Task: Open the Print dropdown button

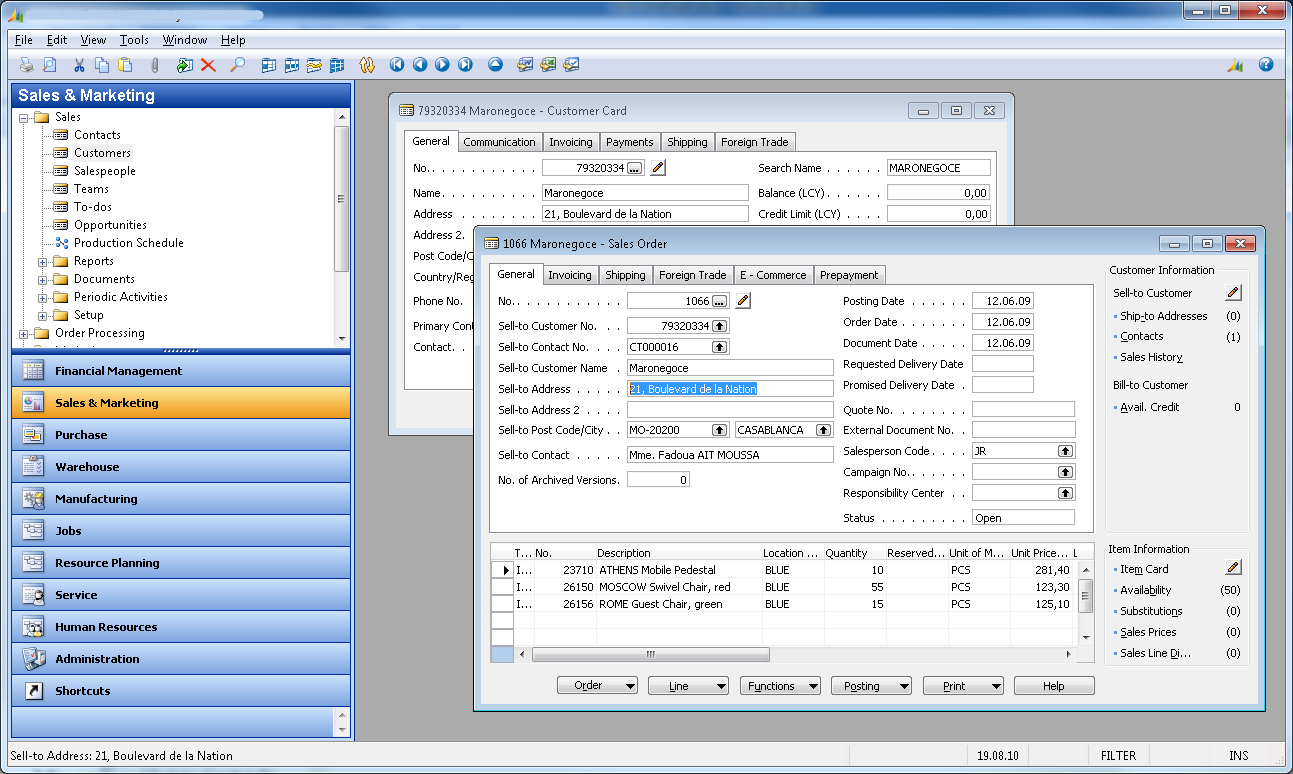Action: click(x=963, y=686)
